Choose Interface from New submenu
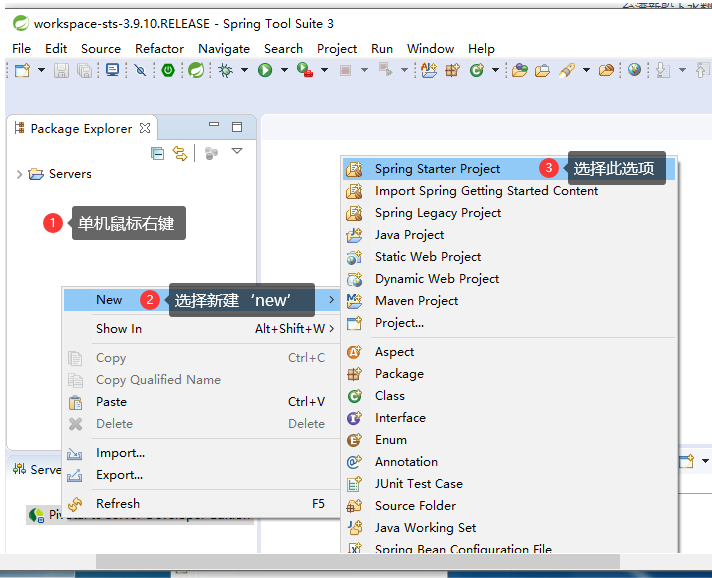The image size is (712, 578). pyautogui.click(x=509, y=418)
